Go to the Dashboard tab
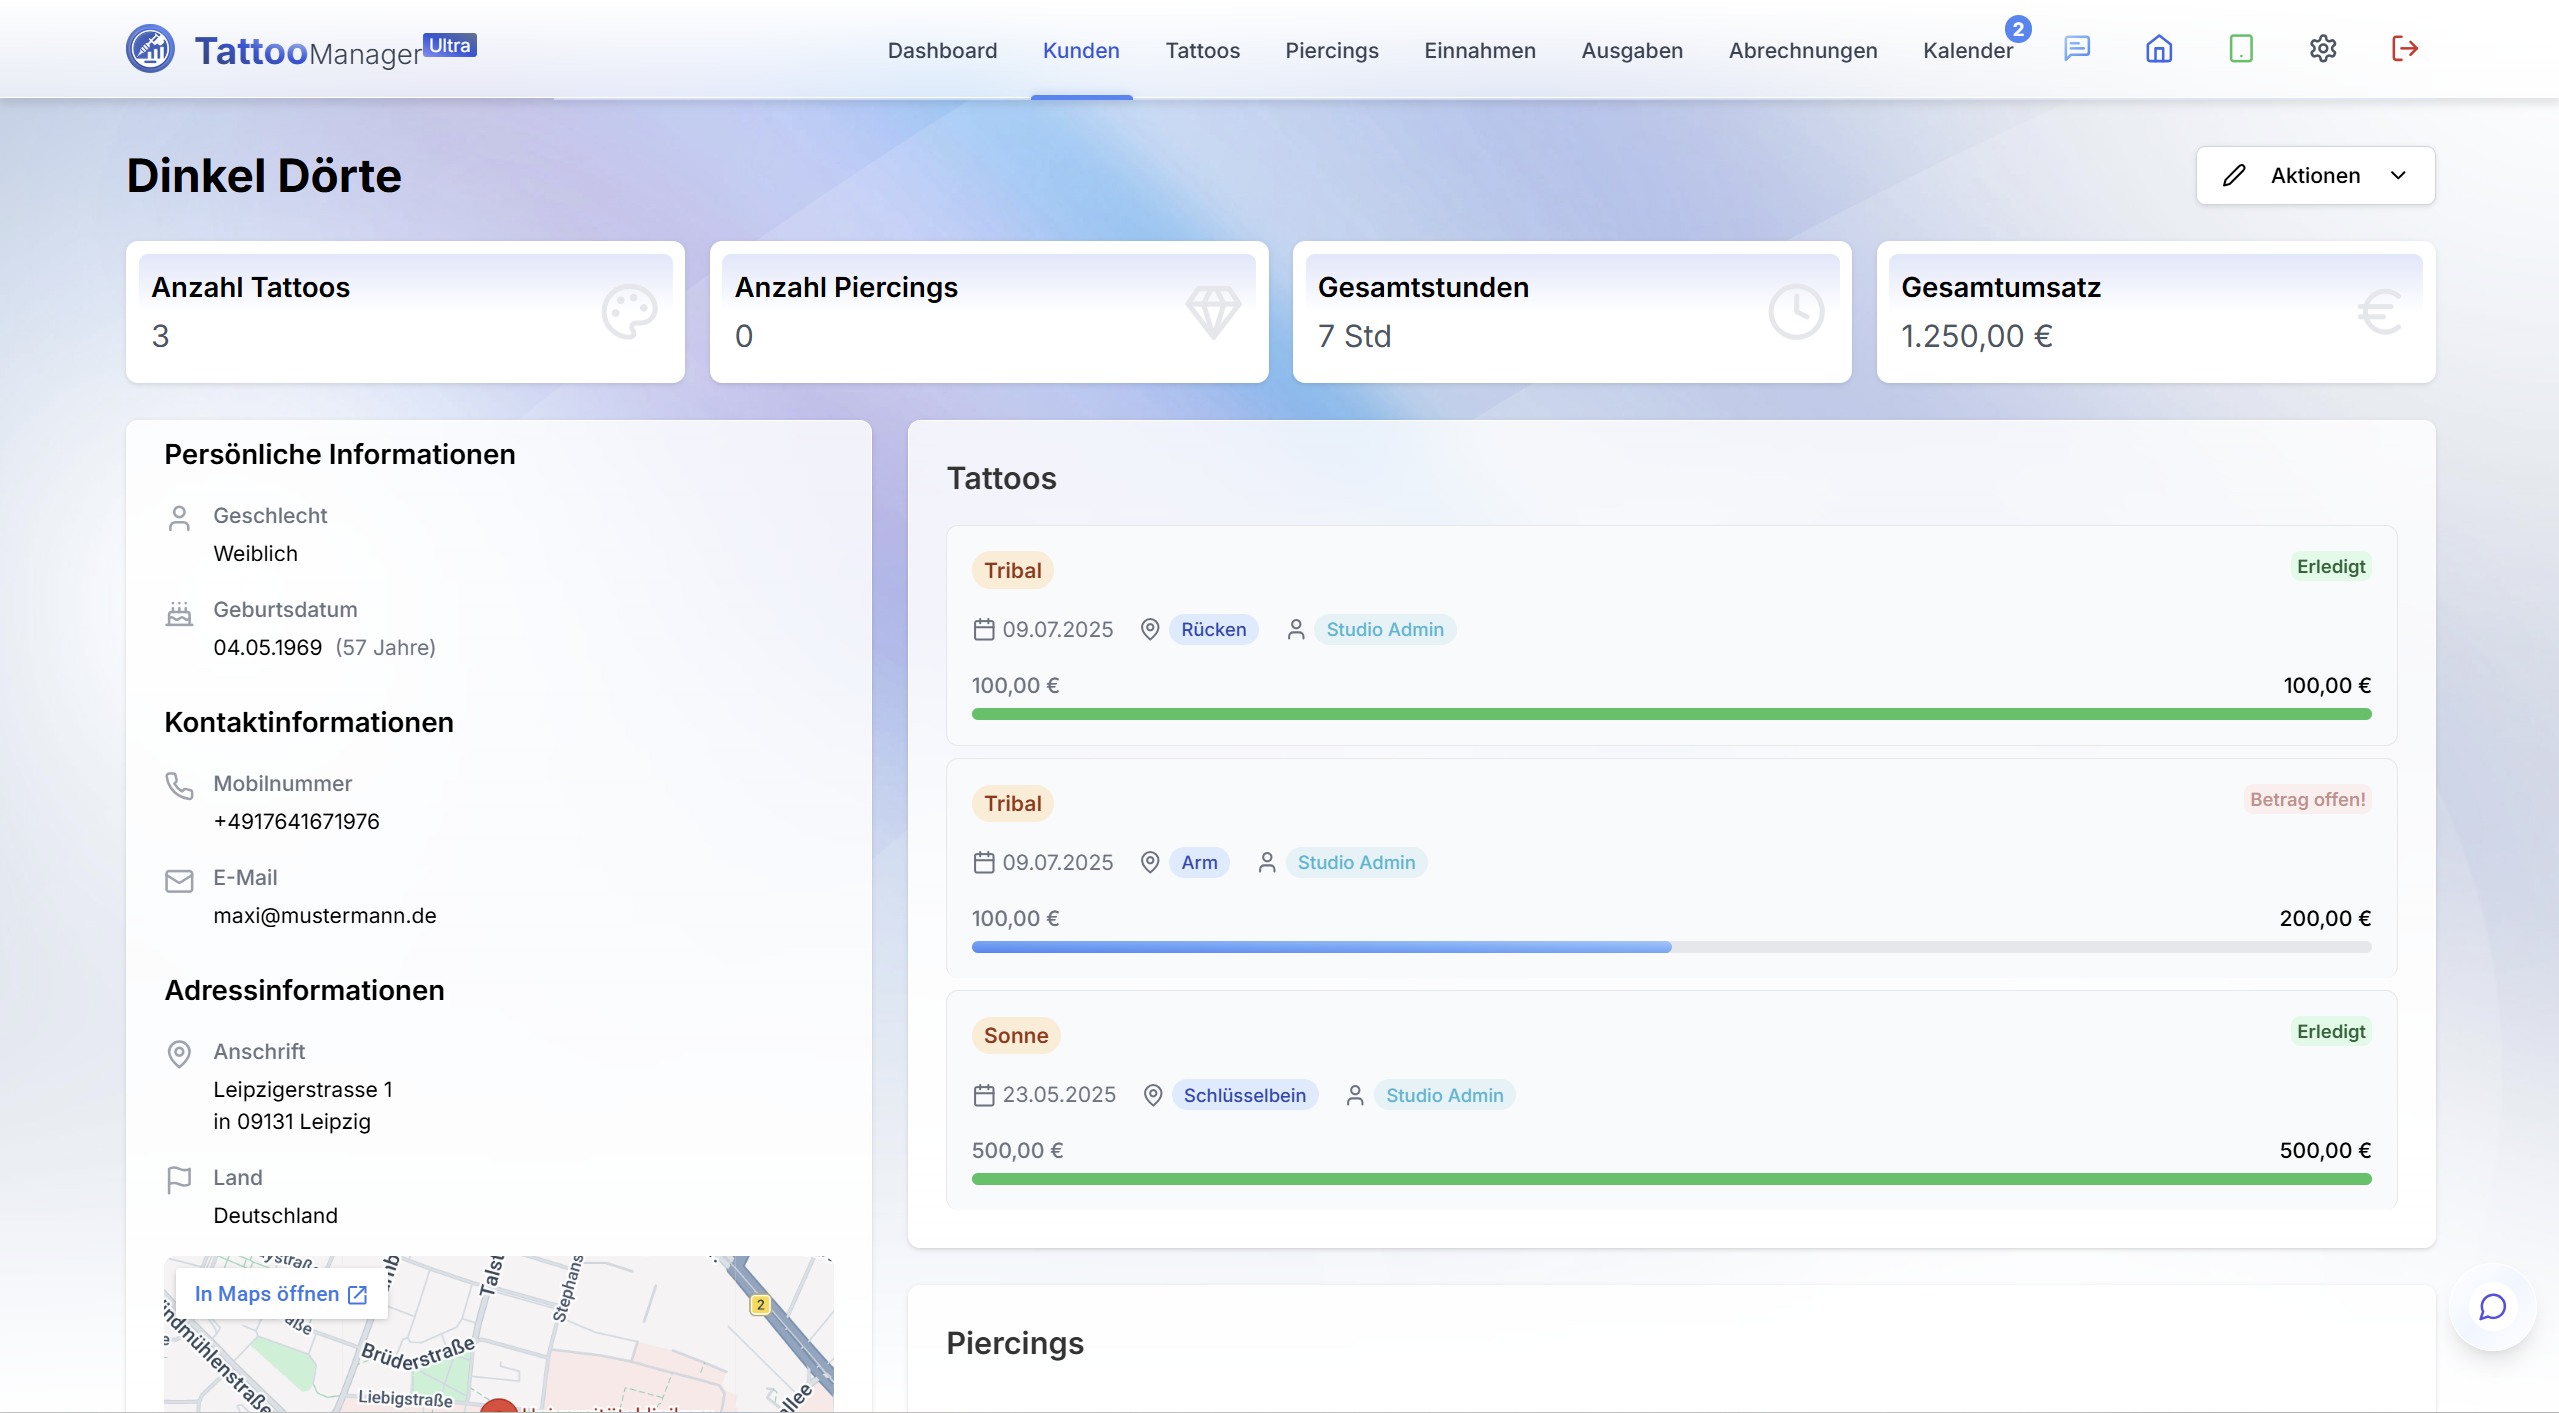 tap(942, 50)
